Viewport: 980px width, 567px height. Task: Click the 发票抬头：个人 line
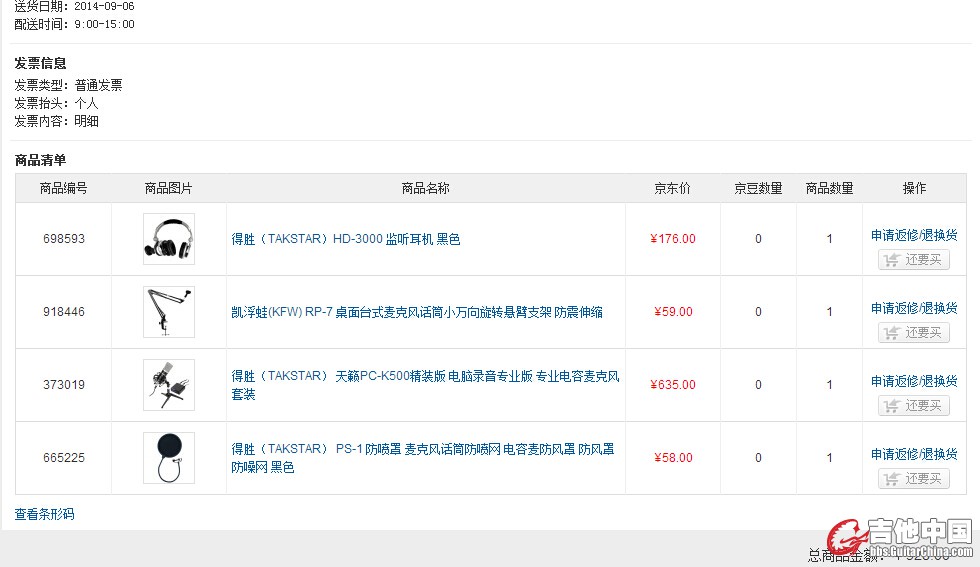[x=56, y=103]
